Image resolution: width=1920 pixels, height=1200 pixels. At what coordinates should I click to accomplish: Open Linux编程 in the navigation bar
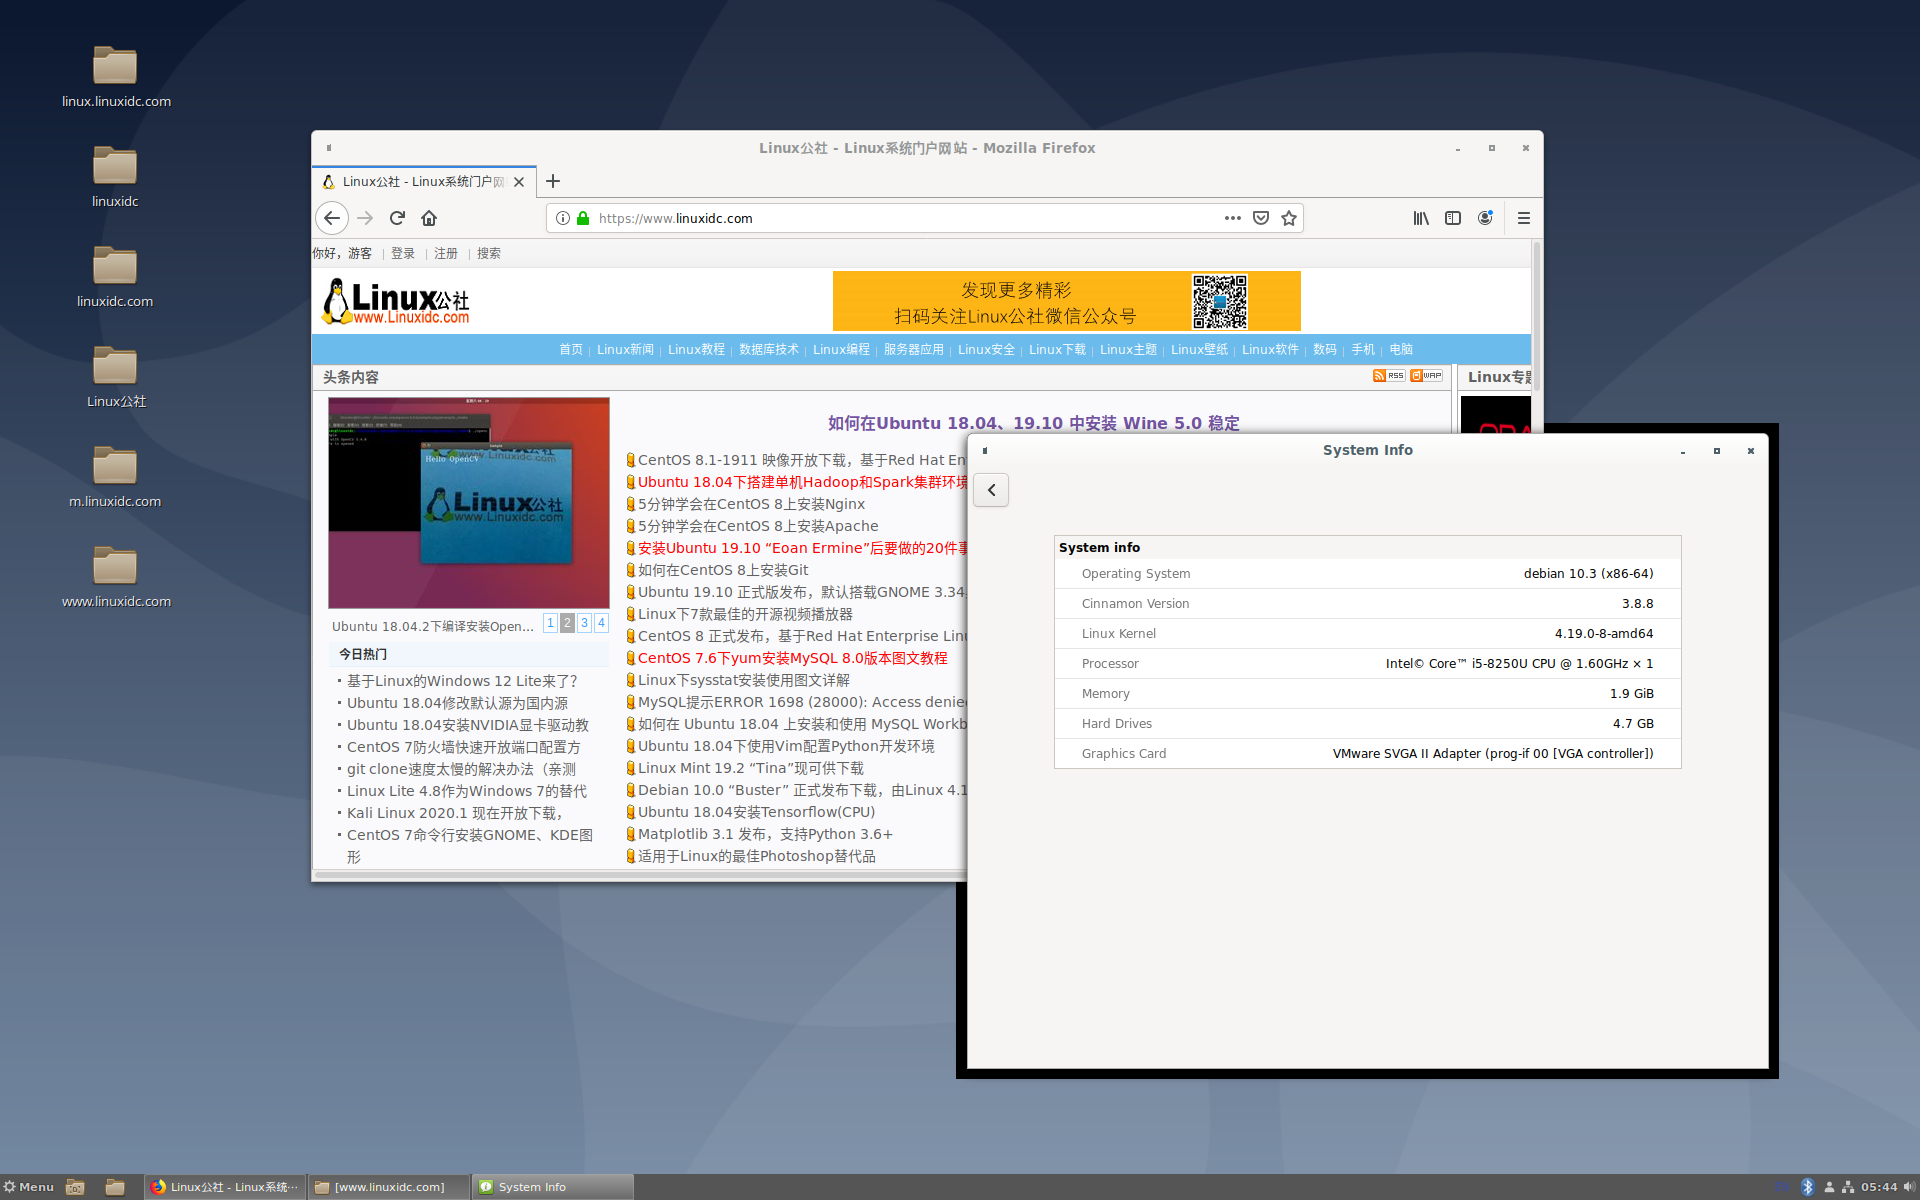tap(841, 349)
